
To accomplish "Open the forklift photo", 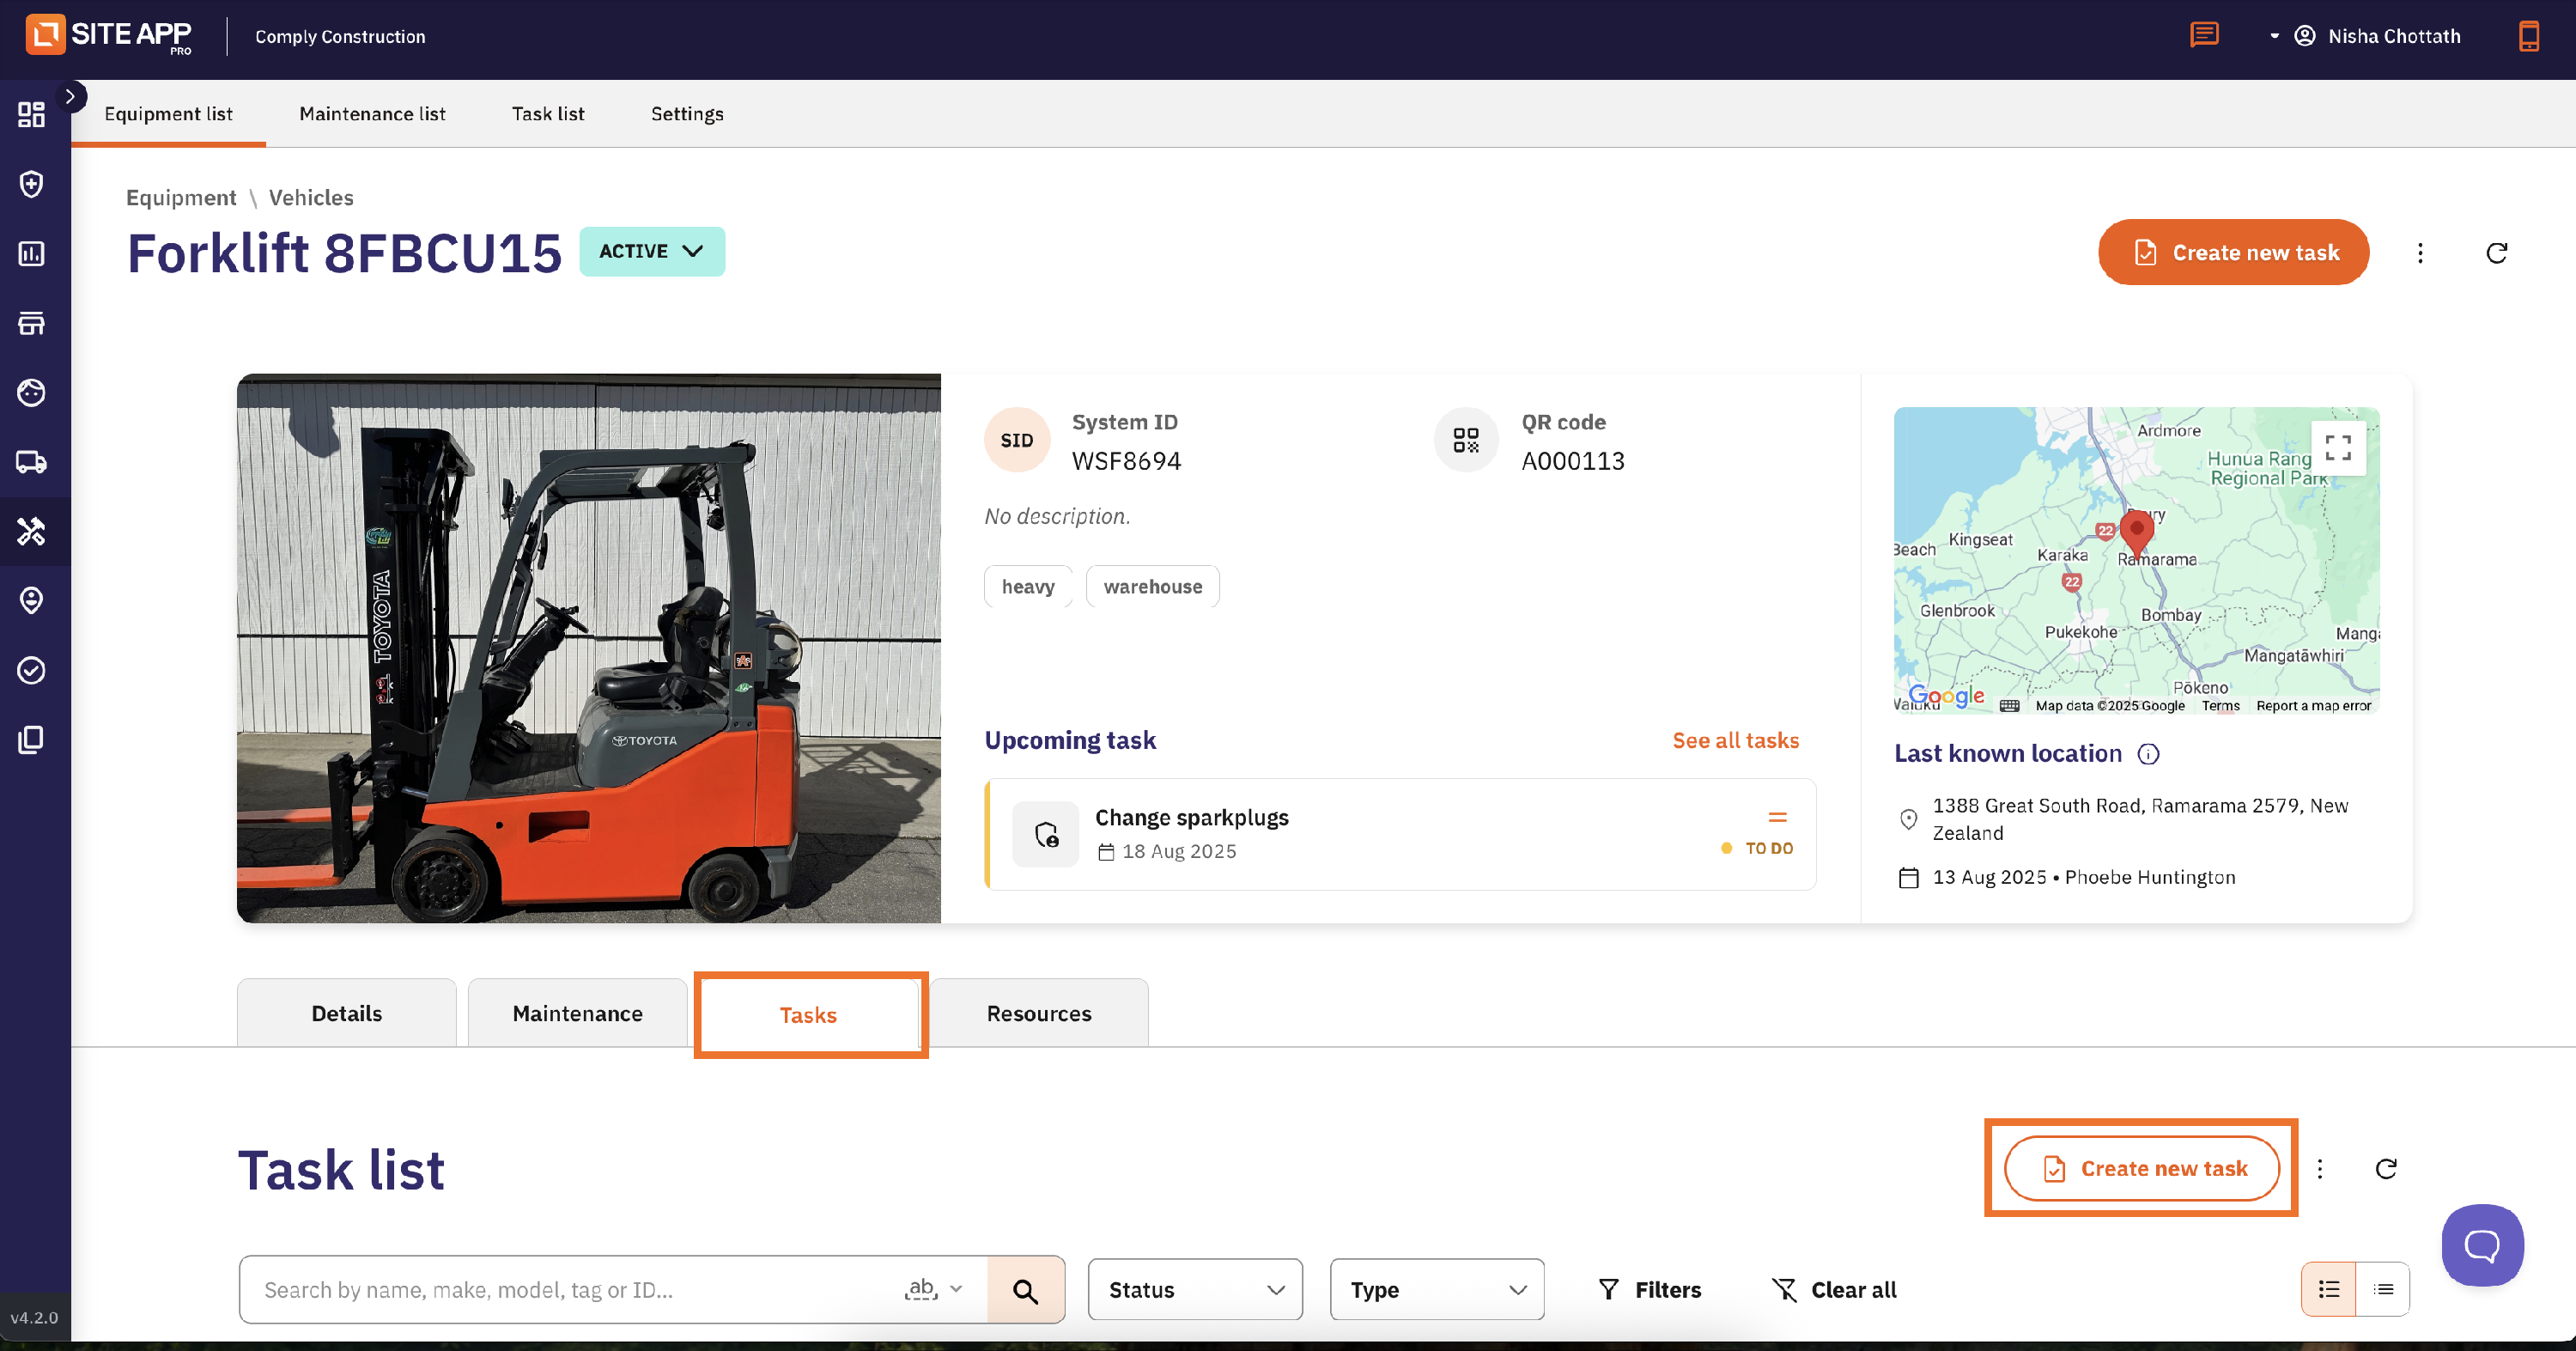I will [589, 648].
